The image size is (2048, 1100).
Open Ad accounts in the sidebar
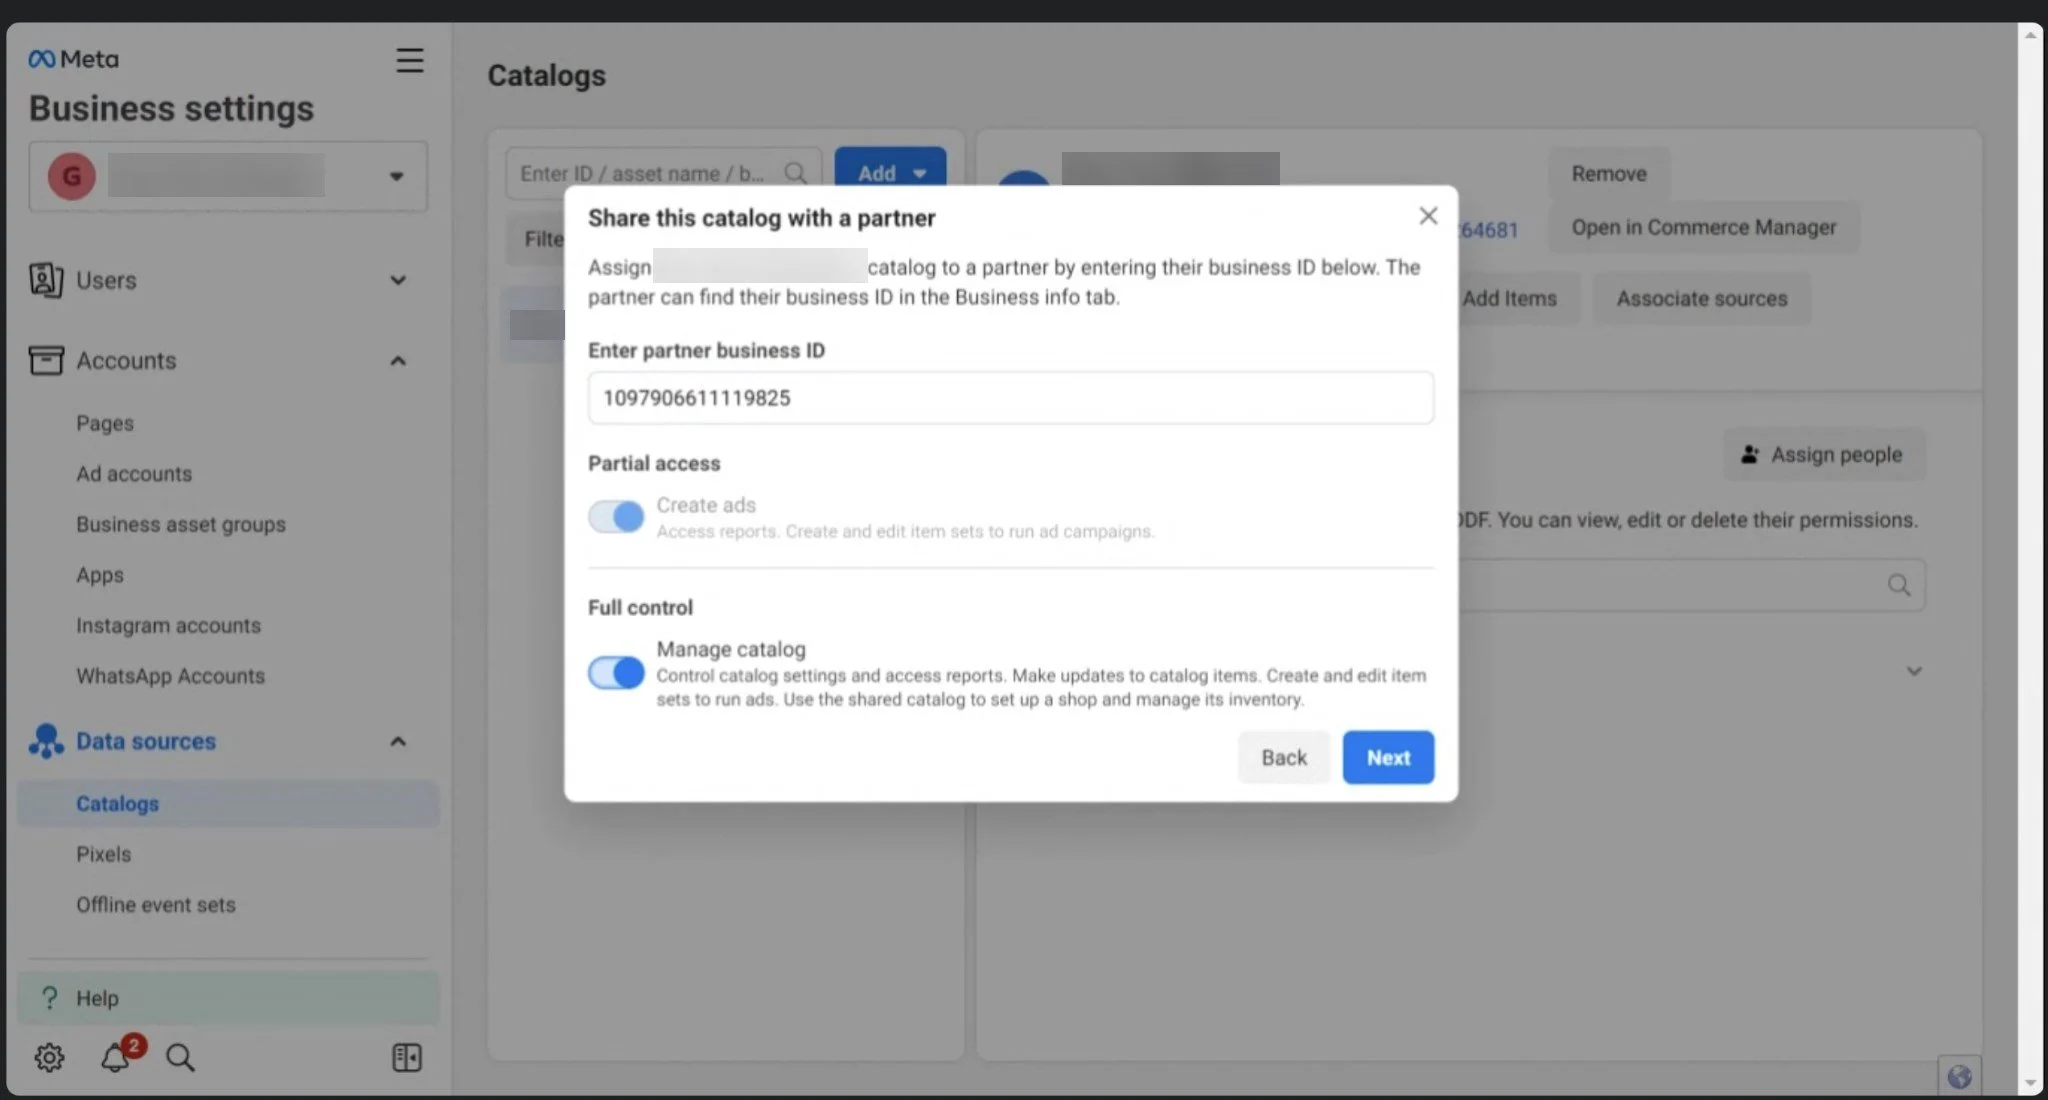[134, 474]
